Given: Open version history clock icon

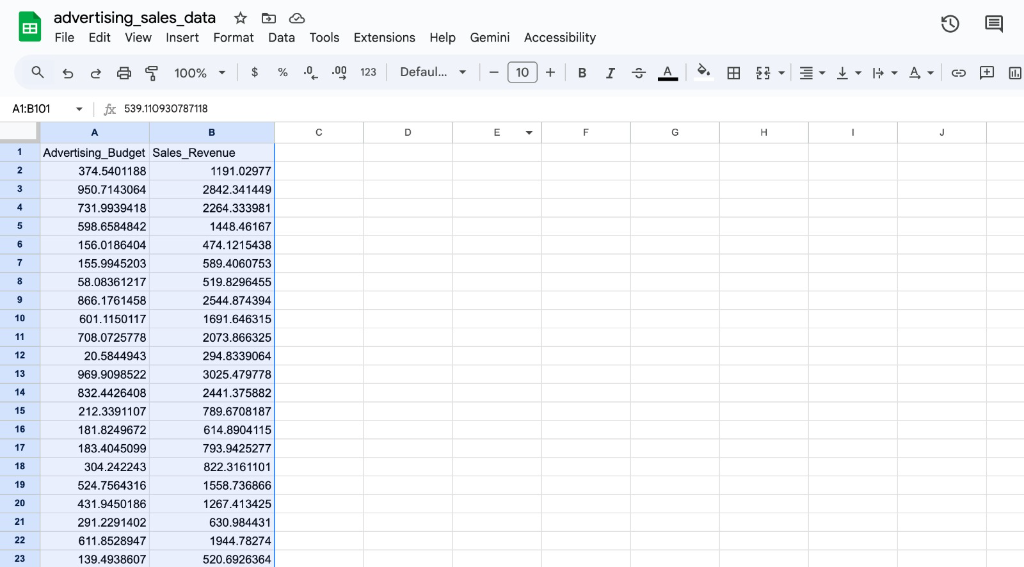Looking at the screenshot, I should pos(950,24).
